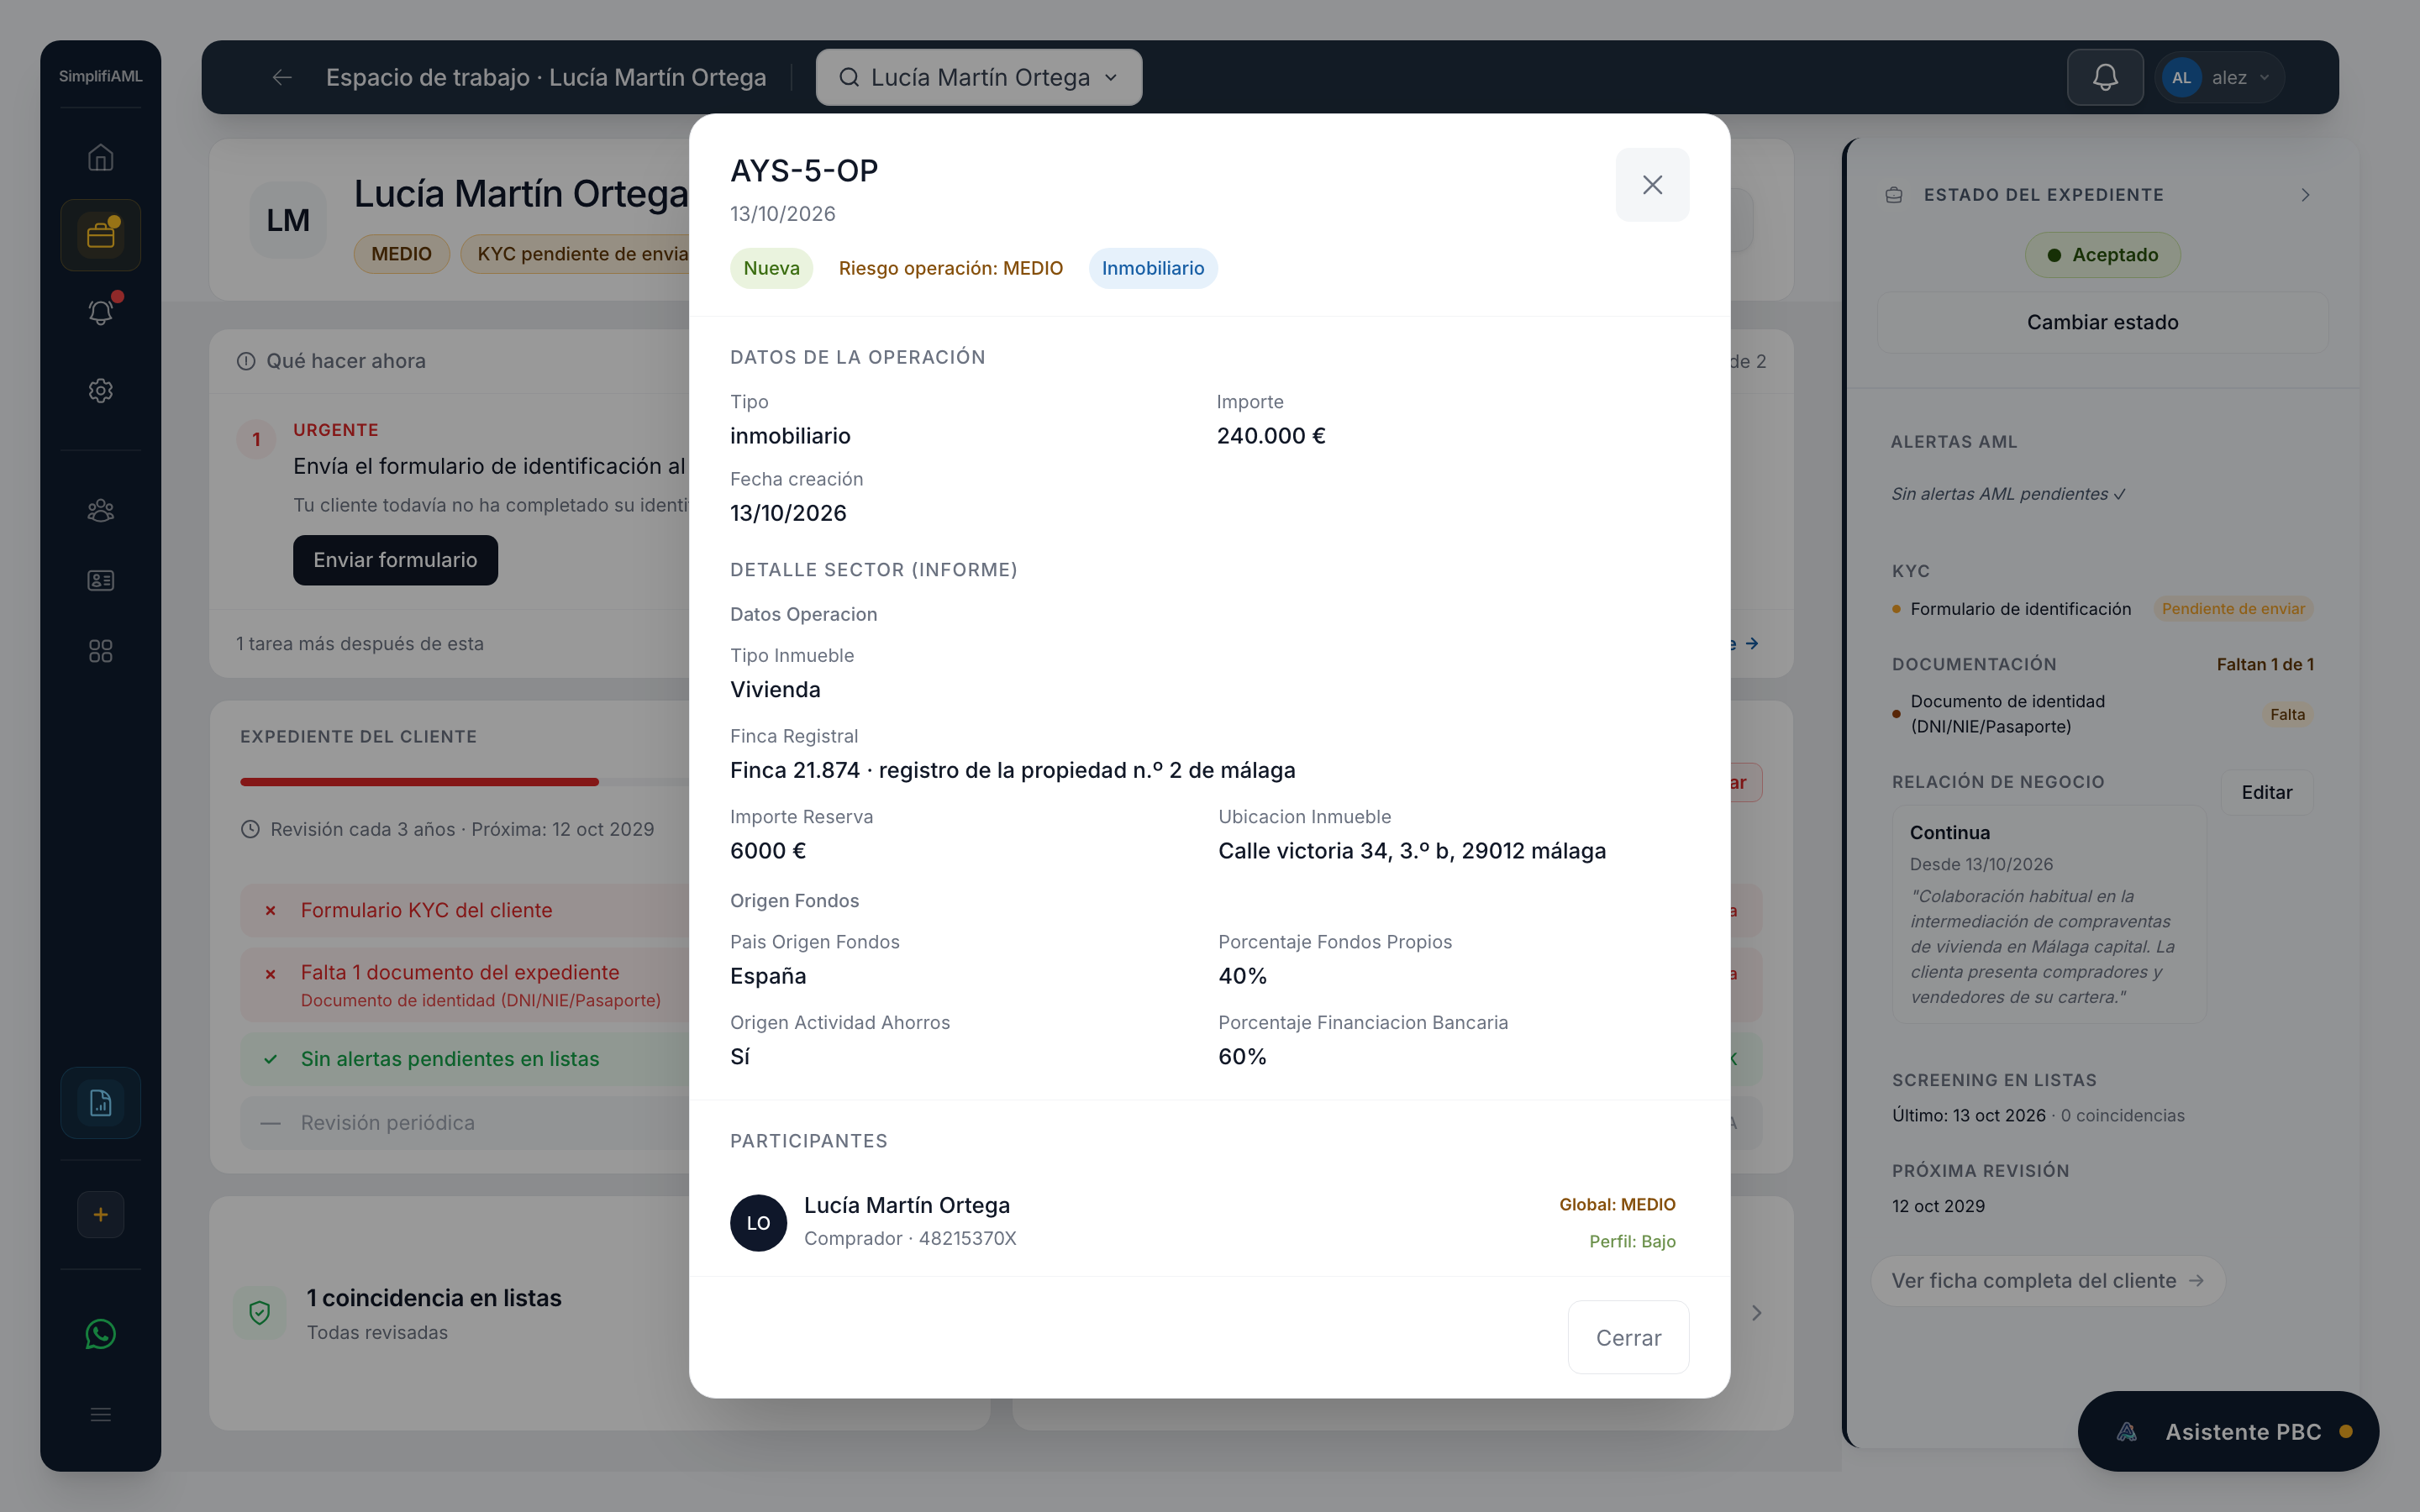Screen dimensions: 2420x1512
Task: Open the home icon in sidebar
Action: [x=100, y=157]
